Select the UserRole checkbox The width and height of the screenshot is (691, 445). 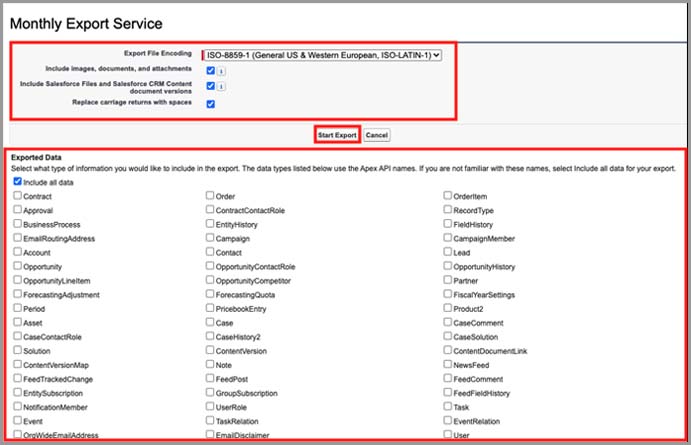(x=211, y=407)
